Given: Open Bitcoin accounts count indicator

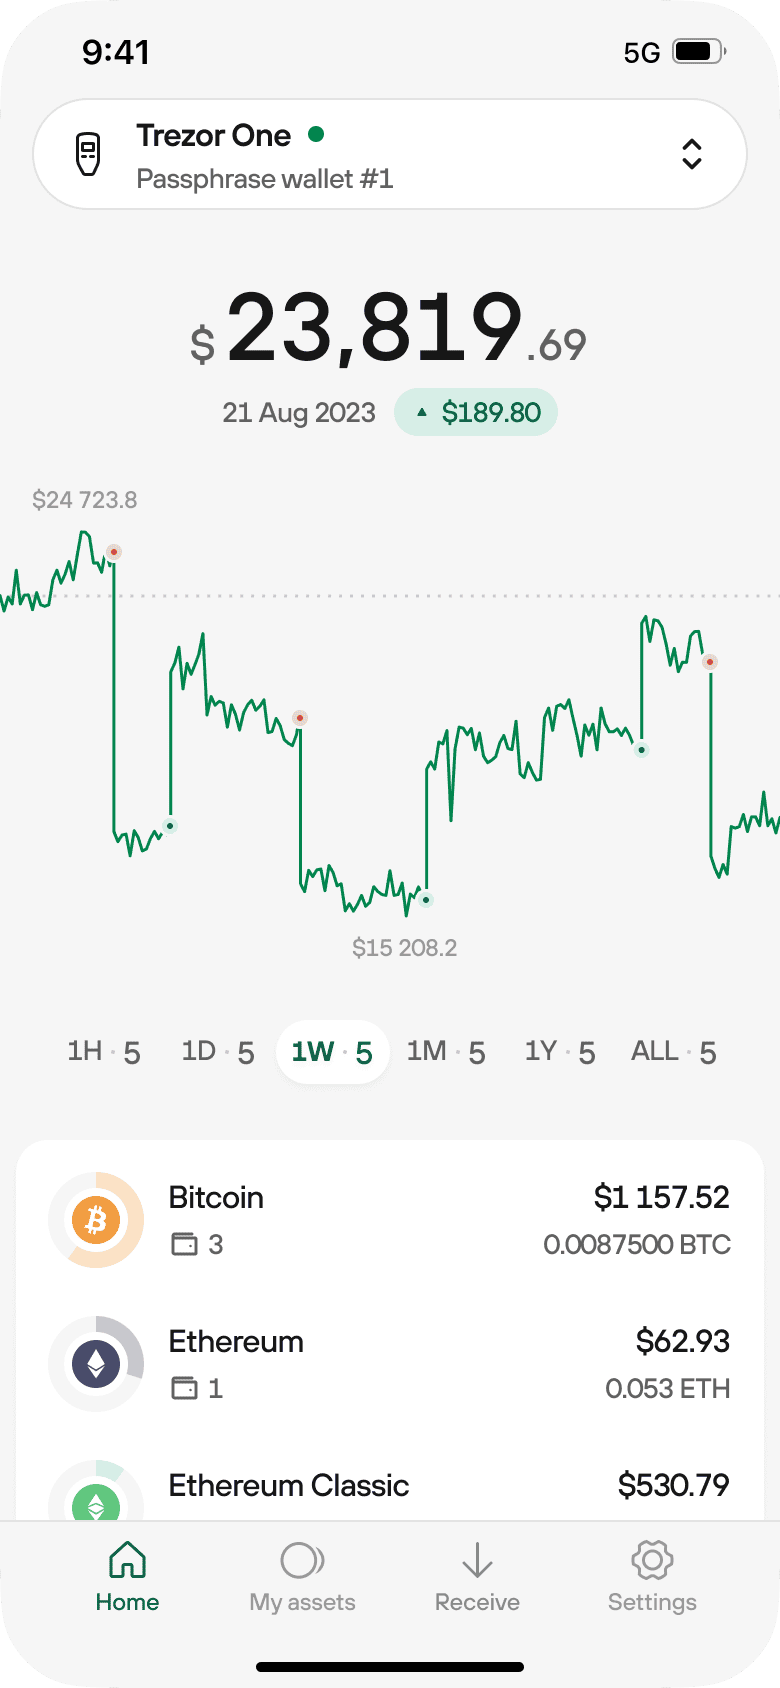Looking at the screenshot, I should (197, 1244).
